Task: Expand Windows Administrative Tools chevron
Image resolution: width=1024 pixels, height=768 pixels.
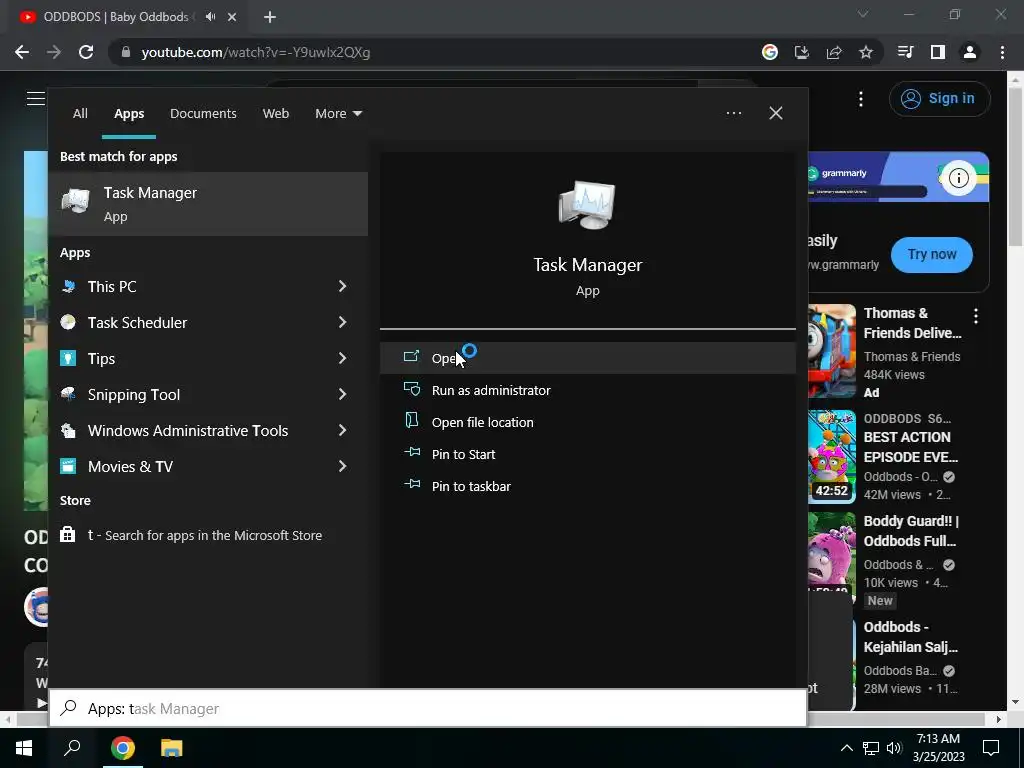Action: (342, 430)
